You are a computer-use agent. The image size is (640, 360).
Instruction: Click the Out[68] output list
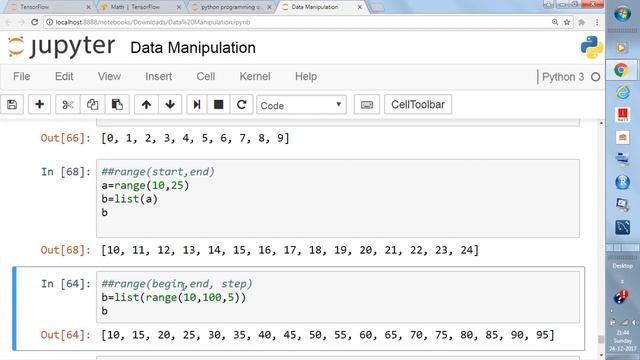(x=290, y=250)
